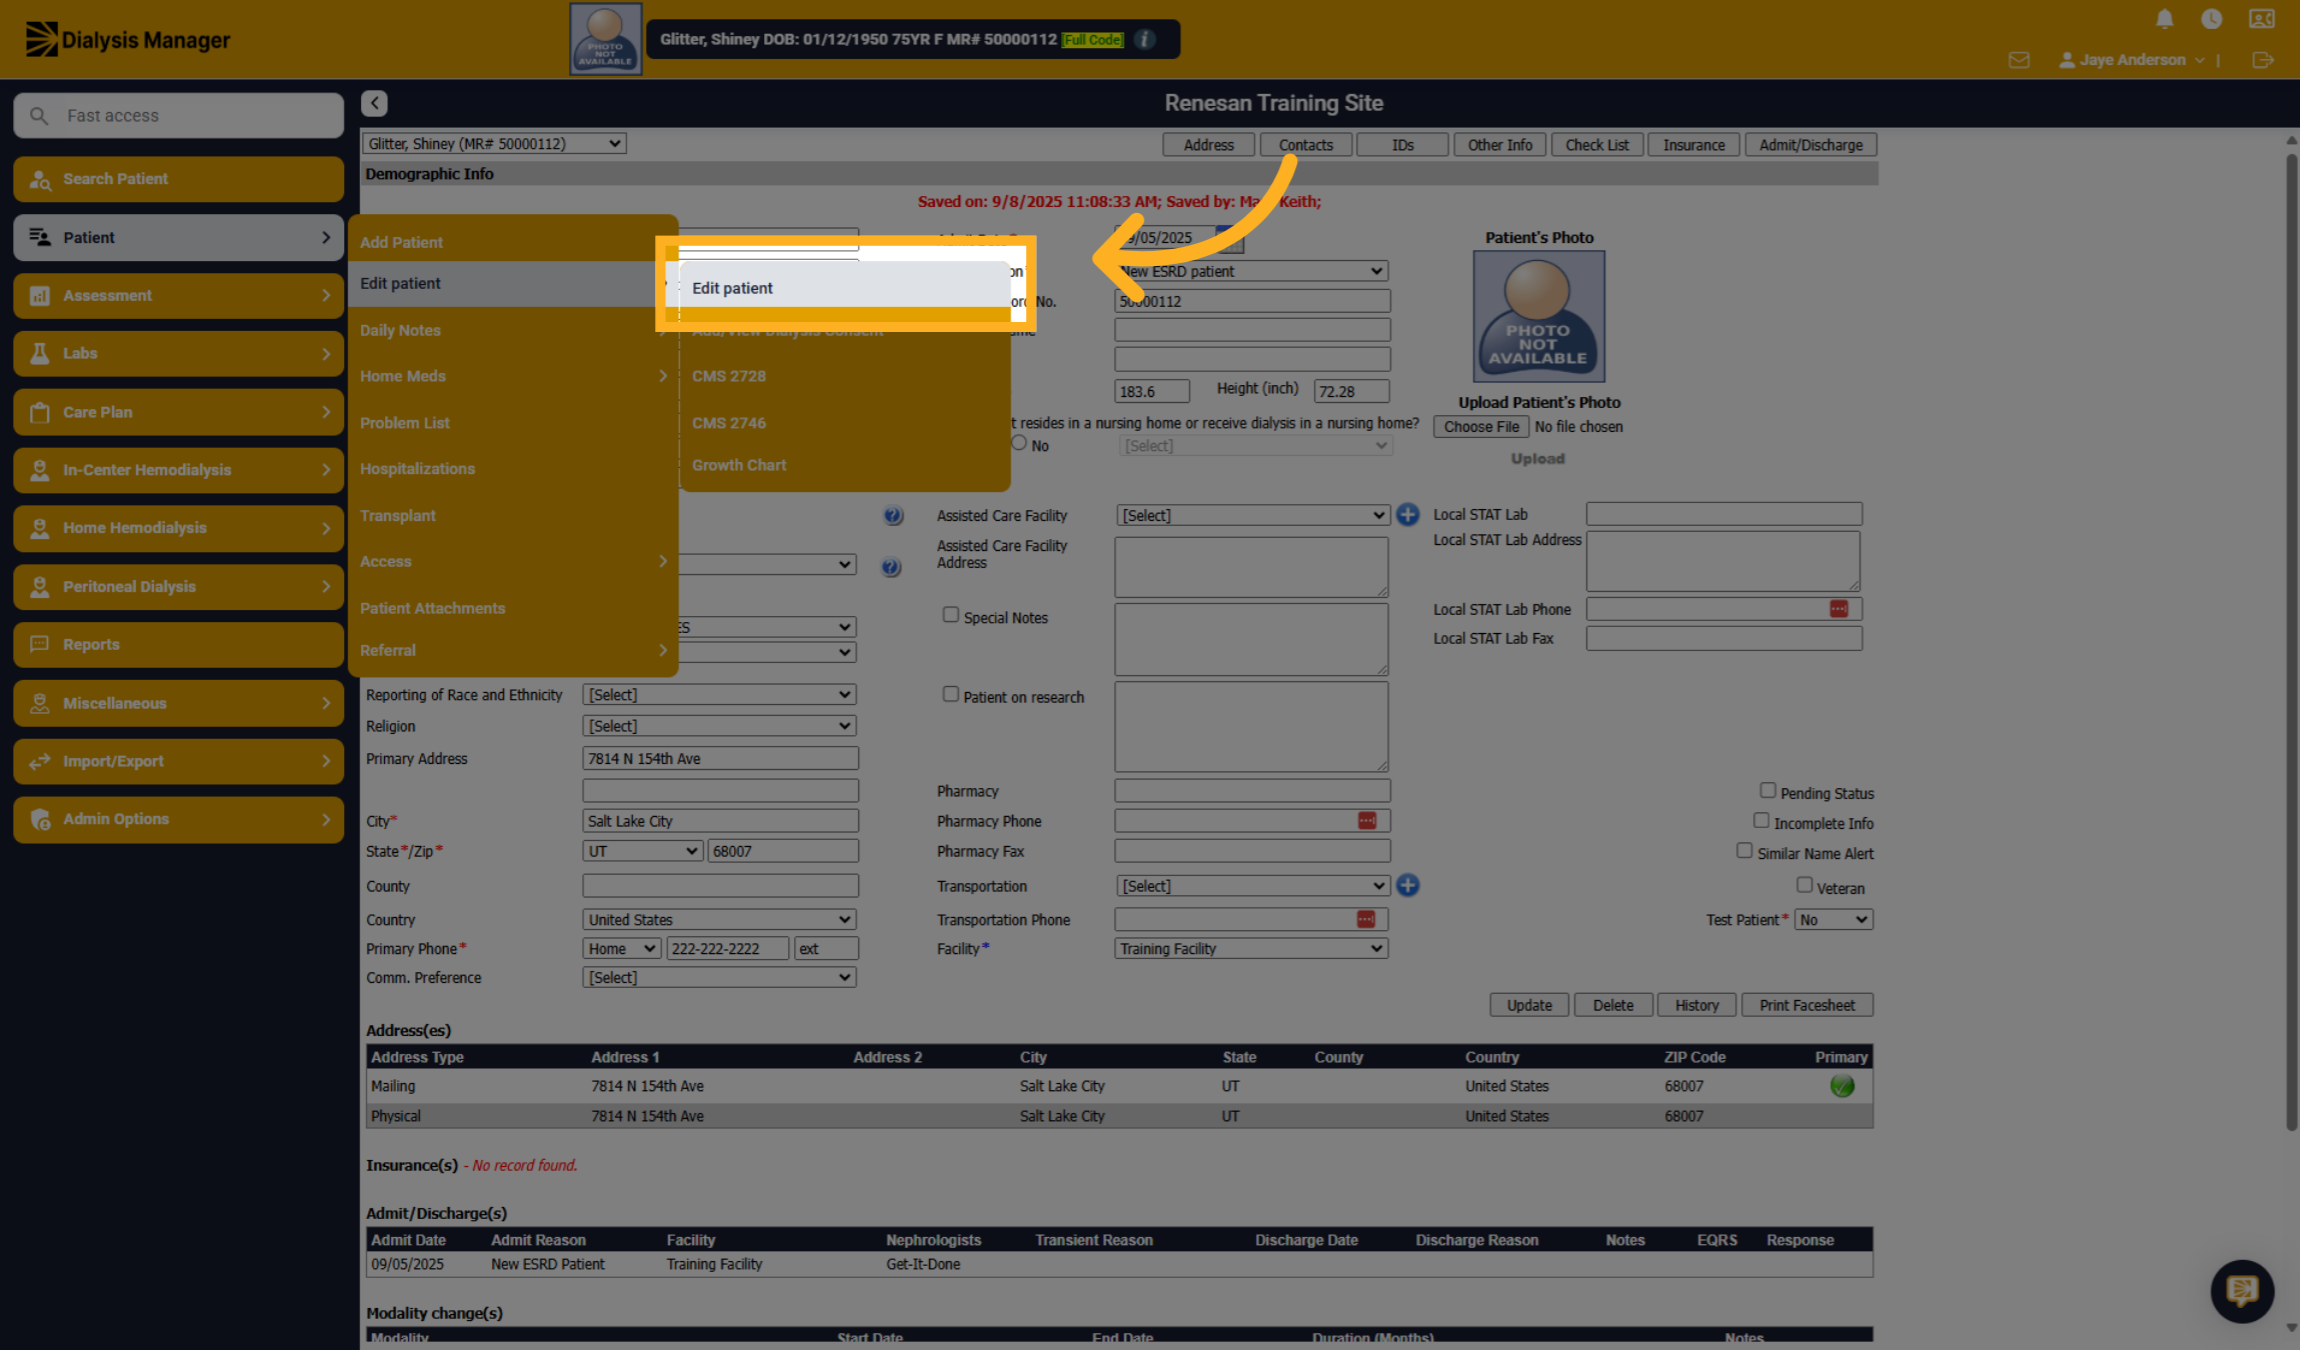
Task: Open Patient Attachments menu entry
Action: 432,608
